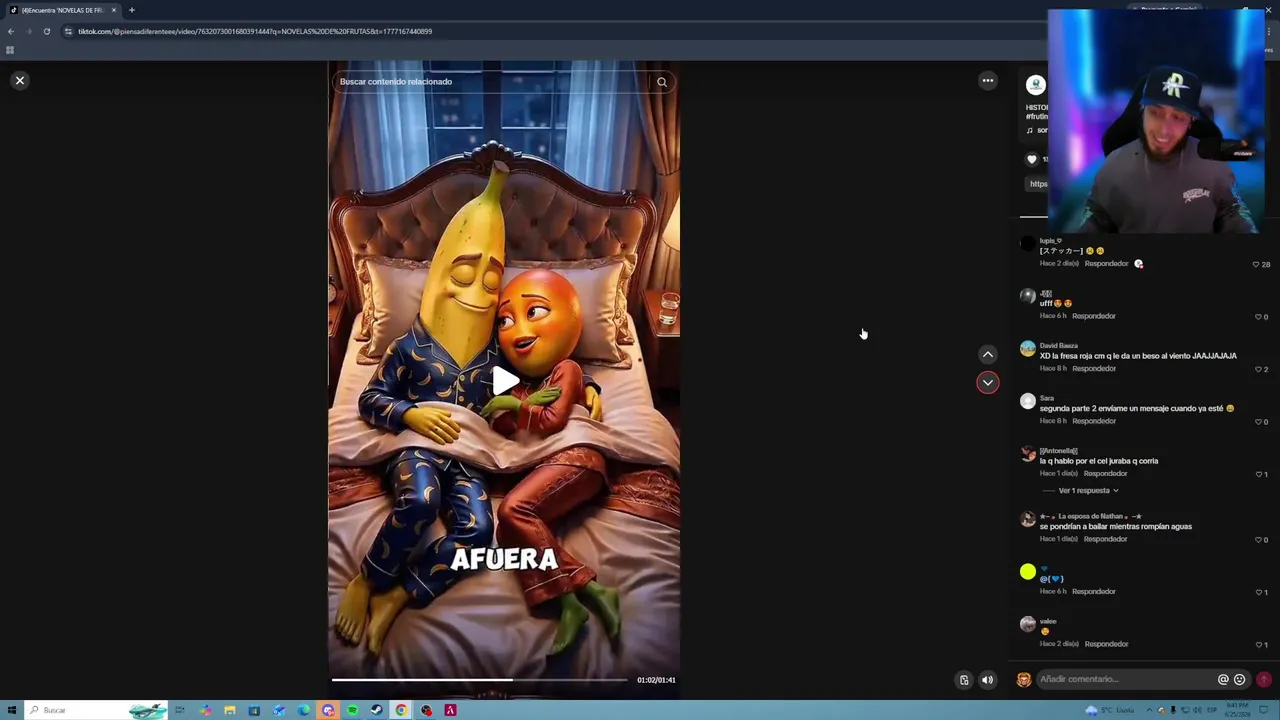Image resolution: width=1280 pixels, height=720 pixels.
Task: Open valee's profile avatar
Action: pos(1027,624)
